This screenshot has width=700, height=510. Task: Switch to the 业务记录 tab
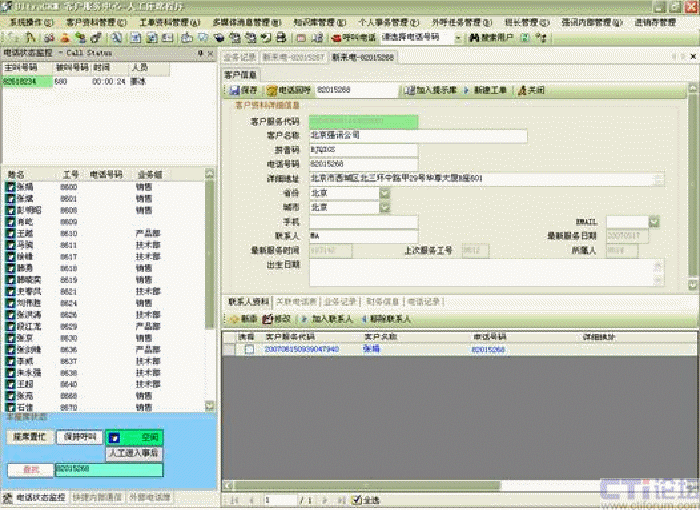339,301
